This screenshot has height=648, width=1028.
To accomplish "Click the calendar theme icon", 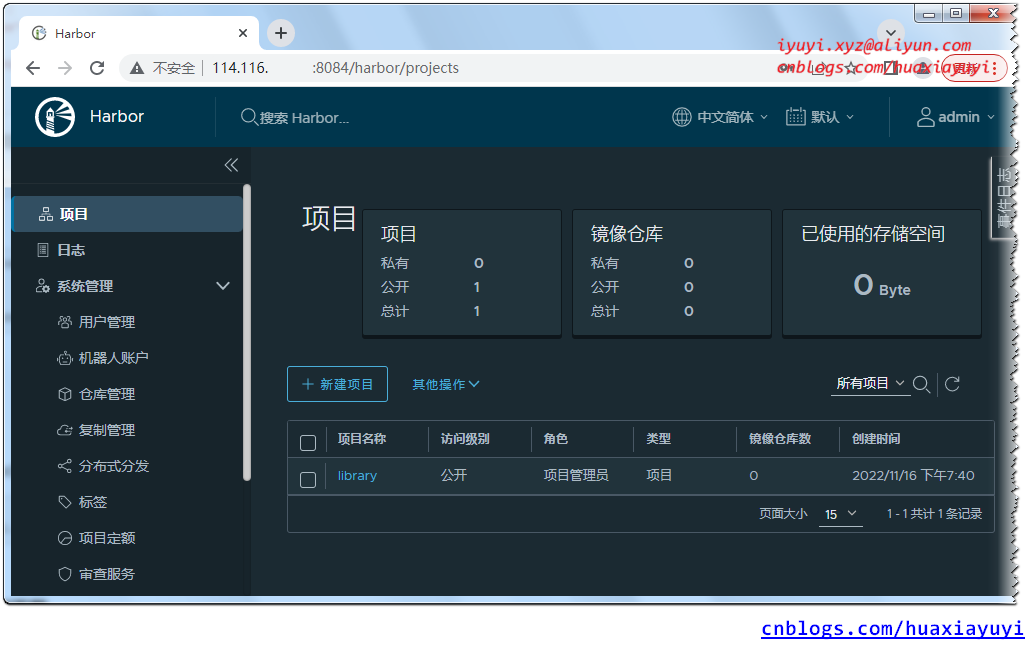I will (x=795, y=117).
